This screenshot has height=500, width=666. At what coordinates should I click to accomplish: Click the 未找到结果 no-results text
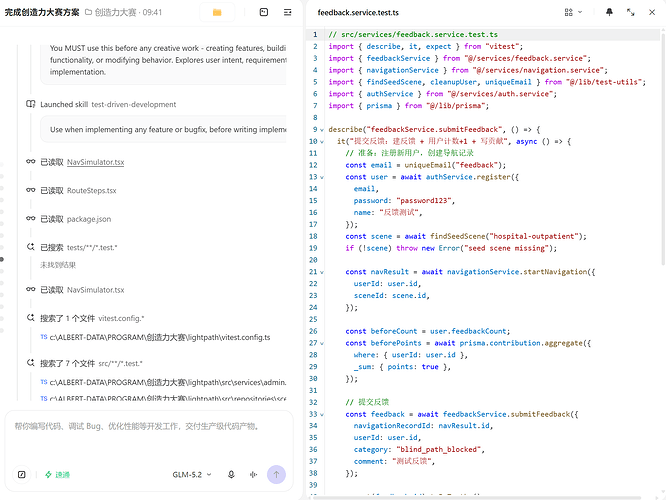coord(58,265)
